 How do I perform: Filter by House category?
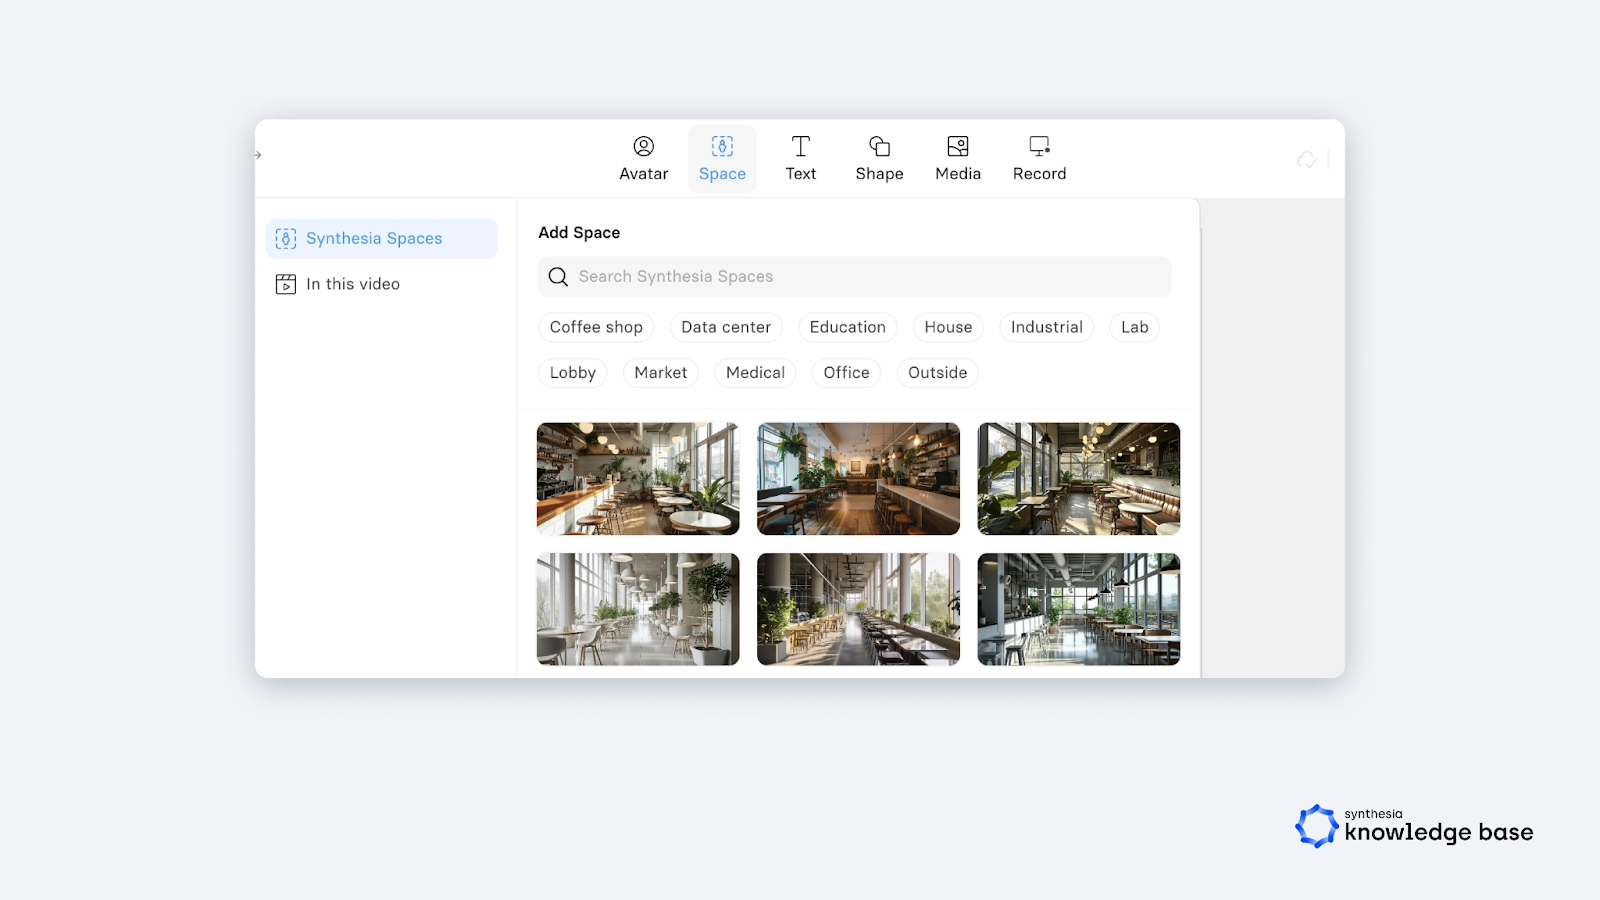948,327
